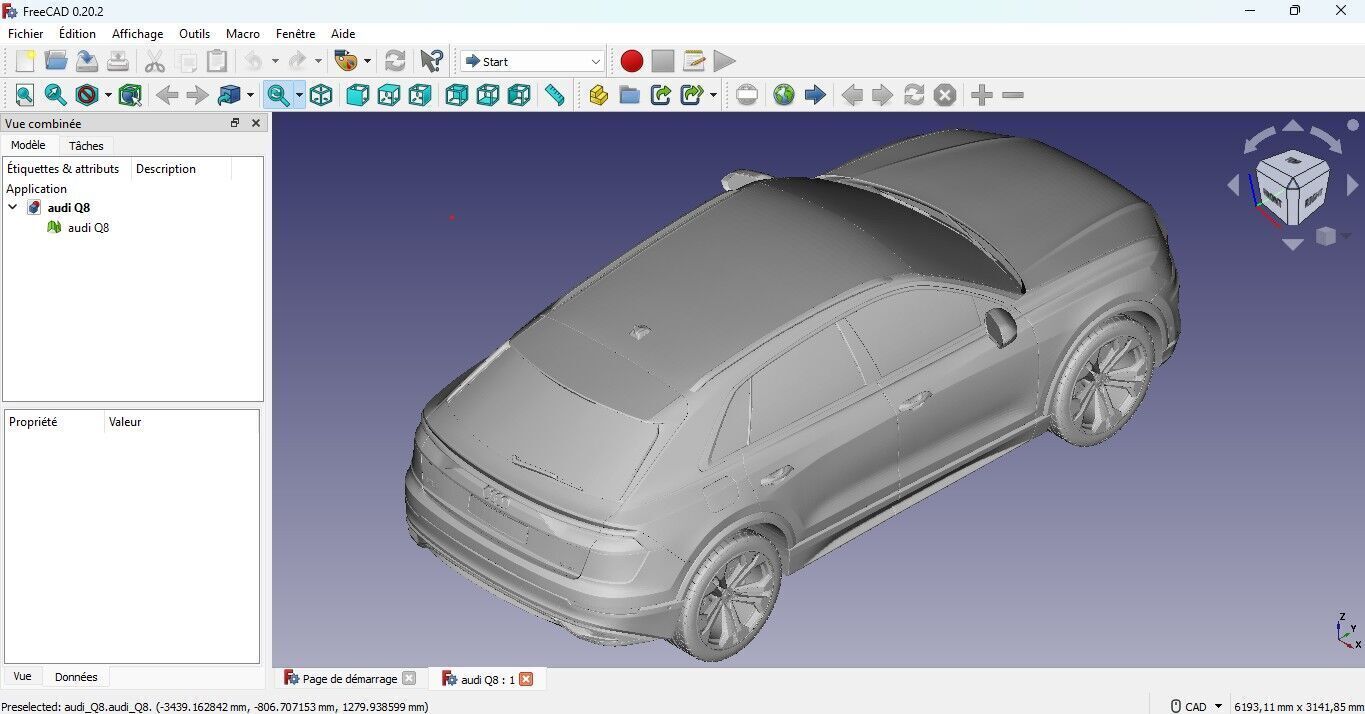Switch to isometric view cube icon

point(321,95)
